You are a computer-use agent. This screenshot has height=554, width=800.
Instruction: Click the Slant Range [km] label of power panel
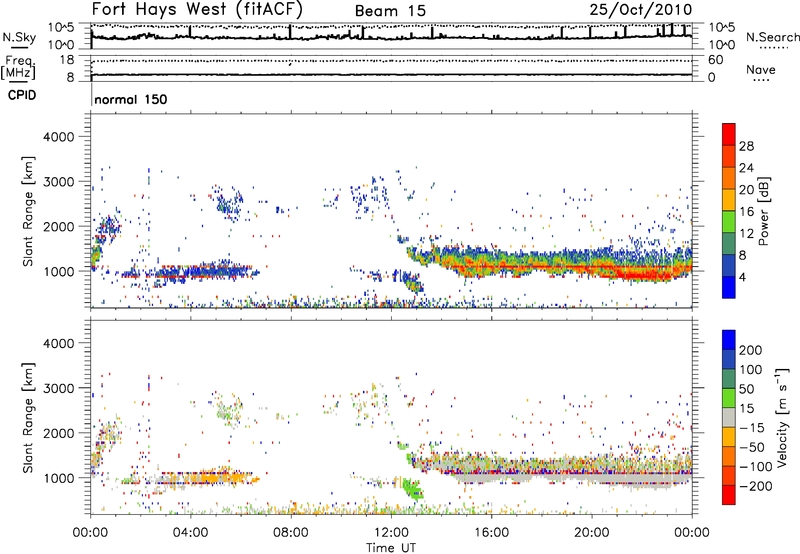click(x=28, y=211)
